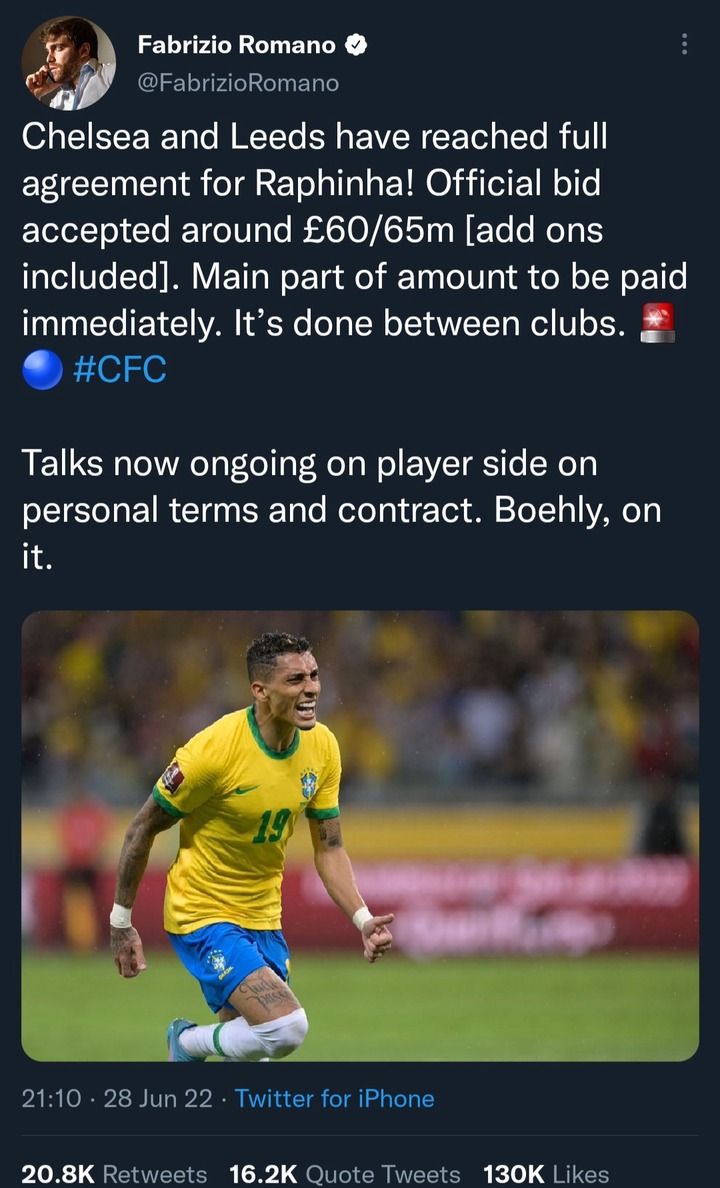The height and width of the screenshot is (1188, 720).
Task: Open the attached Raphinha photo
Action: [360, 836]
